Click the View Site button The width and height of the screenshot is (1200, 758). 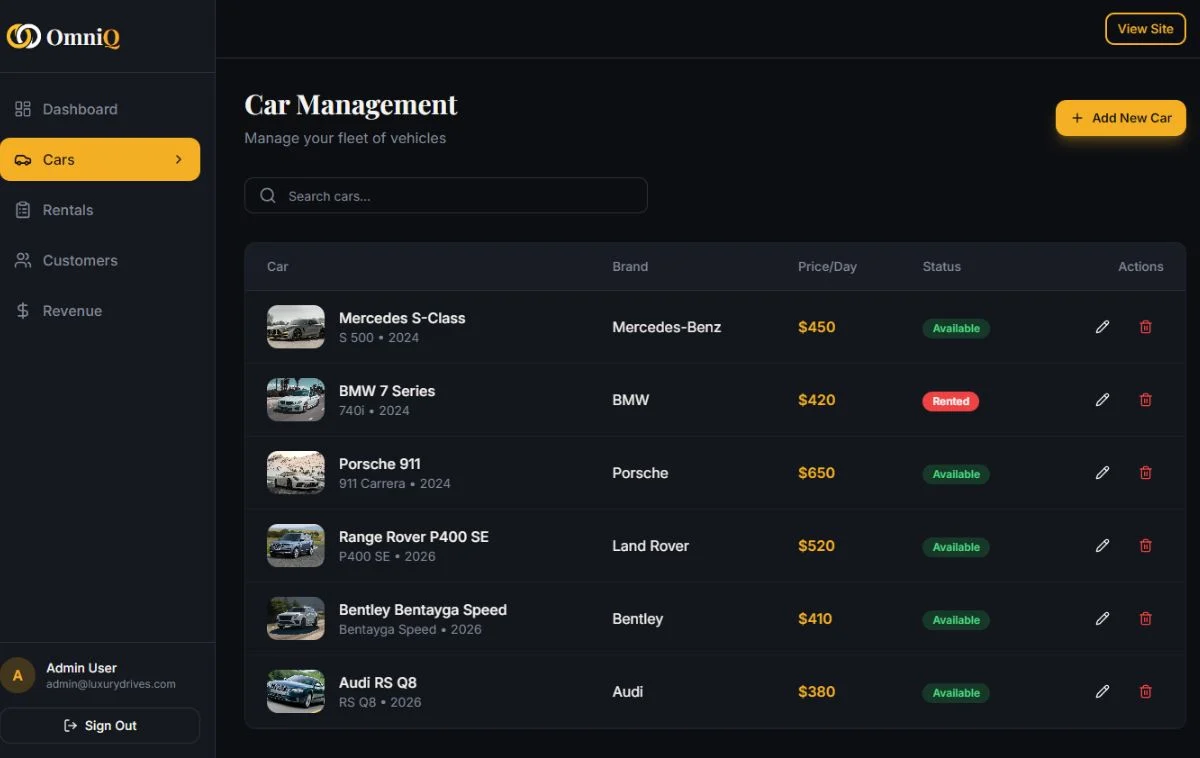point(1145,29)
